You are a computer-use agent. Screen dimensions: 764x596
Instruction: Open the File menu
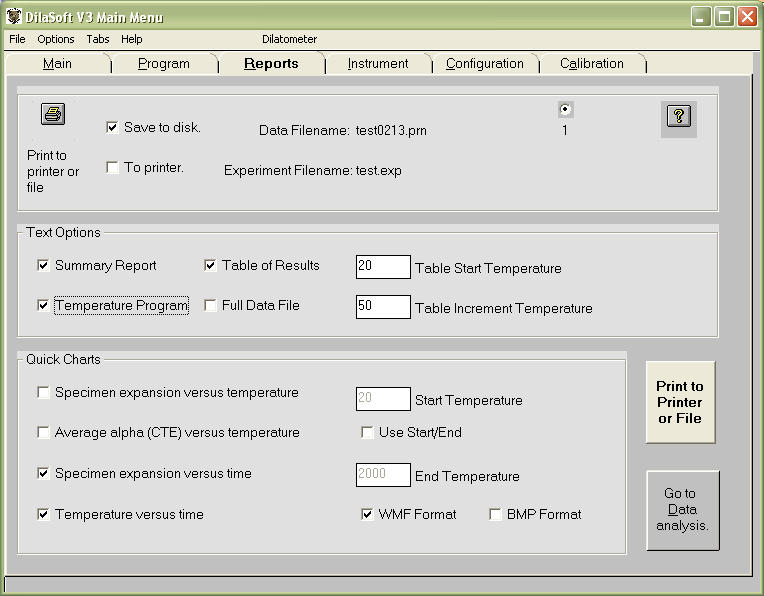tap(17, 40)
